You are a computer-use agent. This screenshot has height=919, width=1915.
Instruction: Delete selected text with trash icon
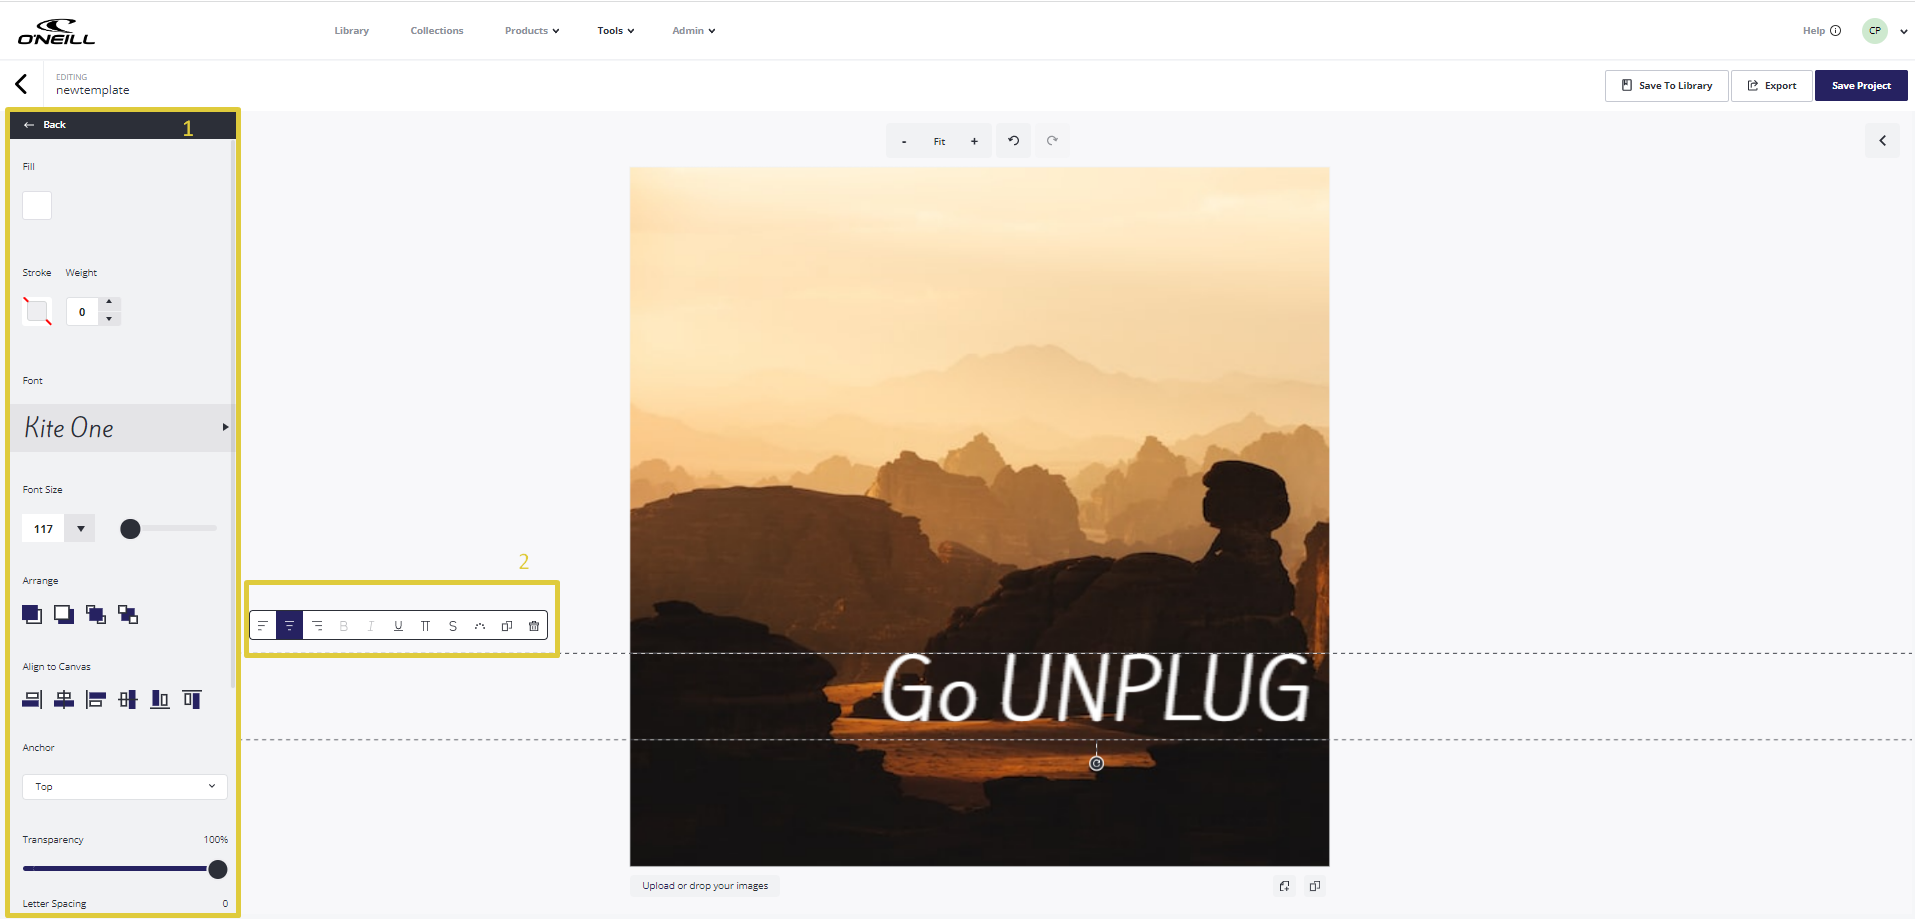coord(534,626)
